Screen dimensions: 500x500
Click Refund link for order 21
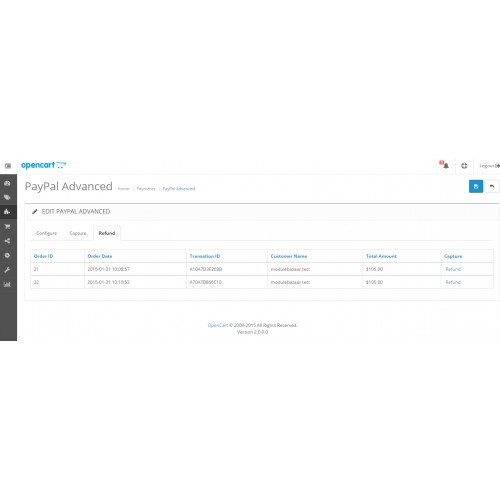pos(453,269)
